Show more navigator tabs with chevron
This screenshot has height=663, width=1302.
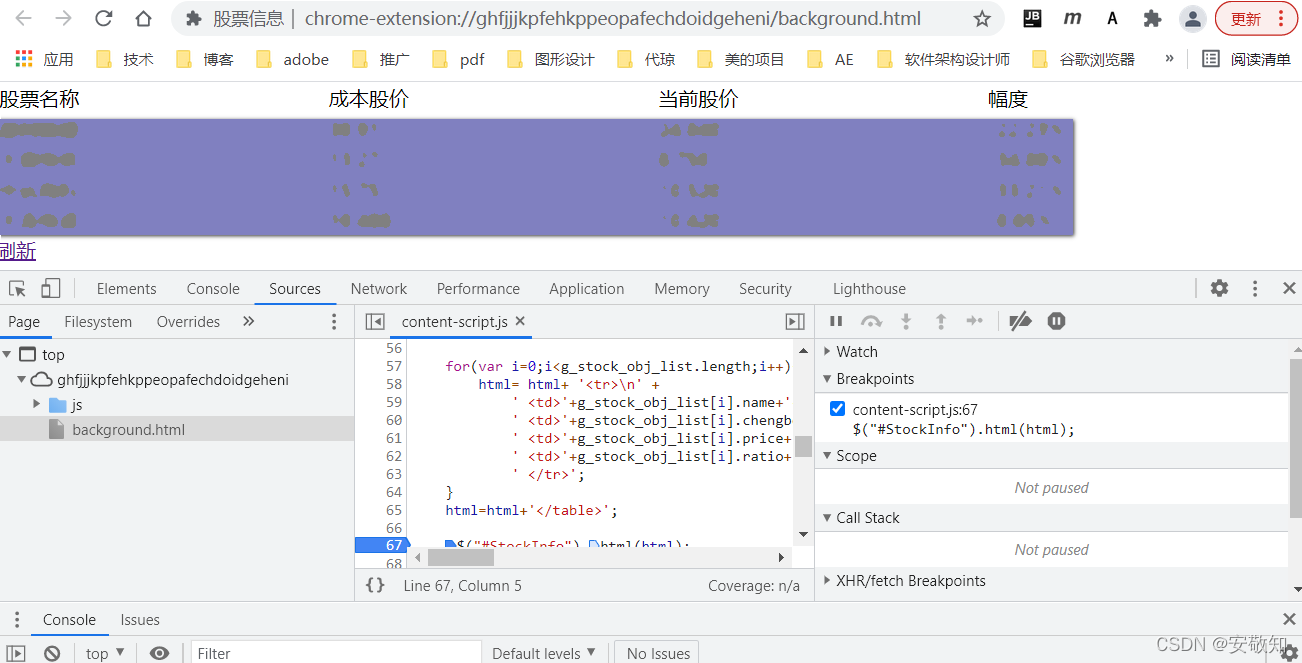click(249, 321)
